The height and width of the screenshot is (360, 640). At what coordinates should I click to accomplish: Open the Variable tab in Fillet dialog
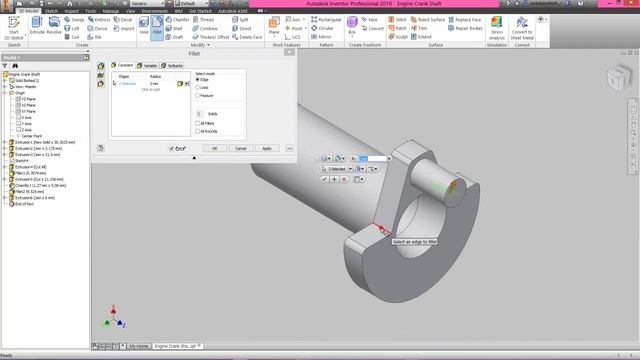[147, 66]
